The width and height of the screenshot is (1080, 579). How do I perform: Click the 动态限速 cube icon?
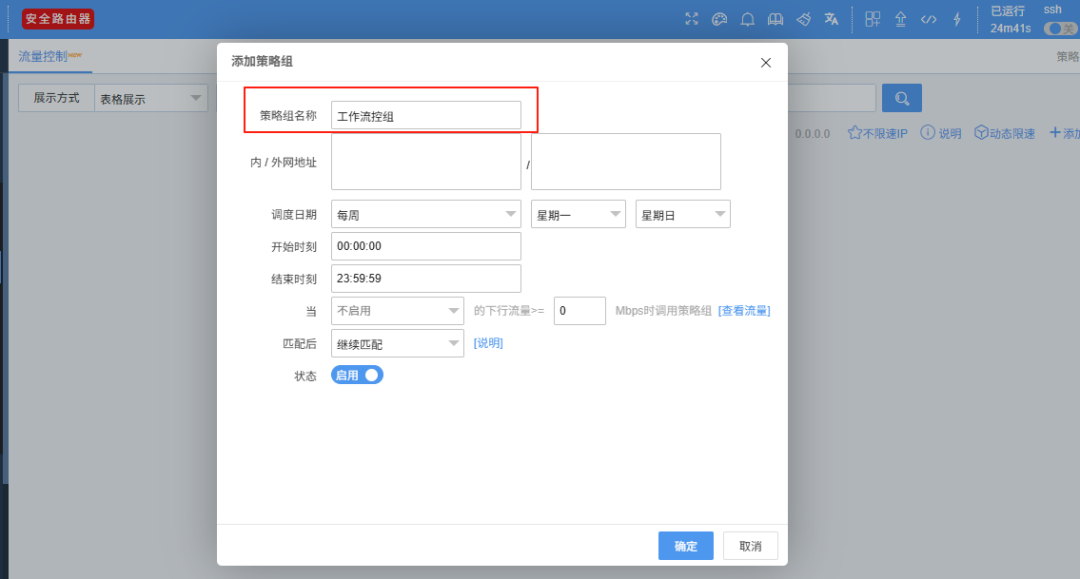(x=981, y=133)
